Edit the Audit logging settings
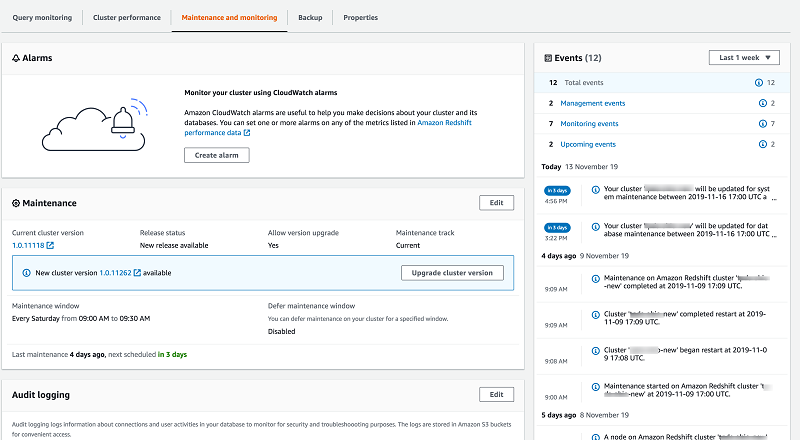Image resolution: width=800 pixels, height=440 pixels. coord(496,395)
